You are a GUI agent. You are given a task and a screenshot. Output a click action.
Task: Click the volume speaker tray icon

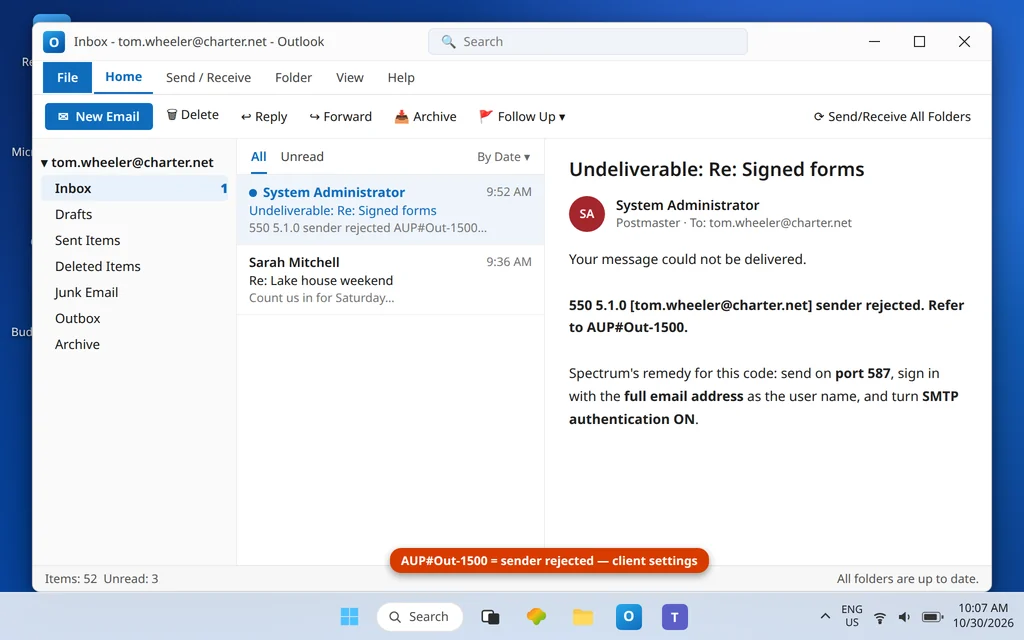pos(904,616)
